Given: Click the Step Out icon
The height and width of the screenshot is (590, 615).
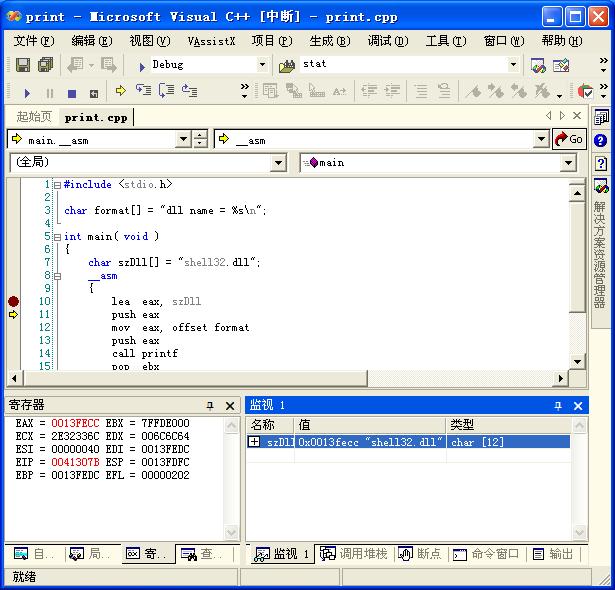Looking at the screenshot, I should pyautogui.click(x=190, y=91).
